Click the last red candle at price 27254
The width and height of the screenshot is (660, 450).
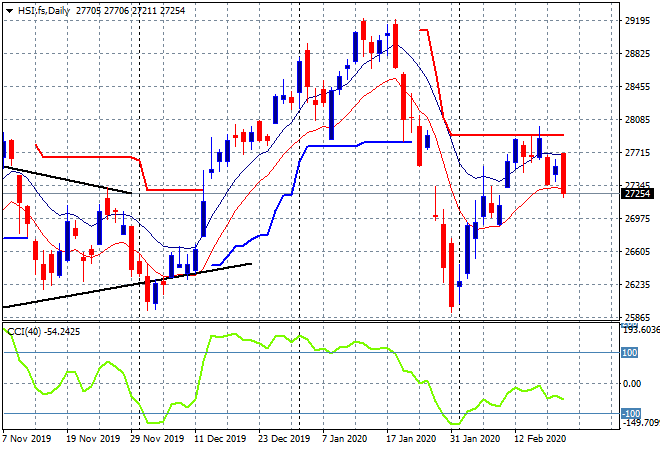[x=563, y=174]
